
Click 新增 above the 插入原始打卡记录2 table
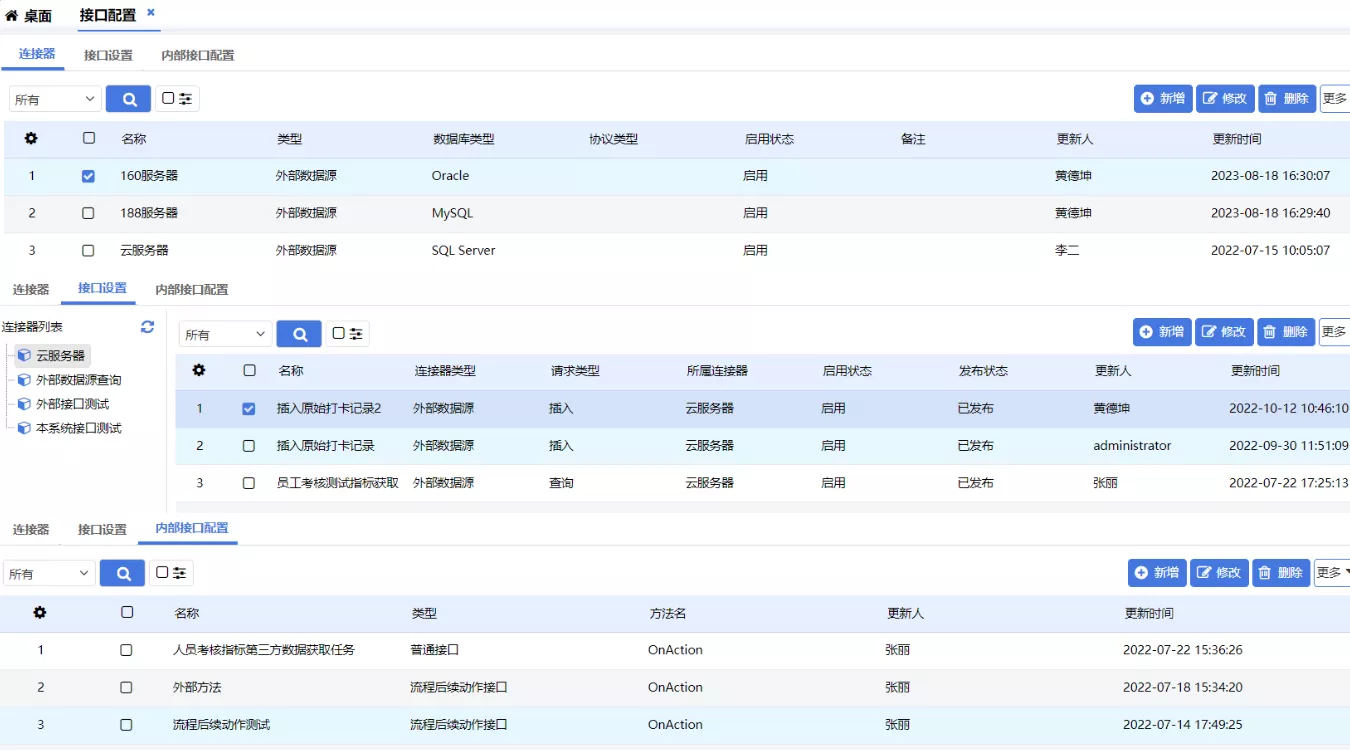[1162, 332]
